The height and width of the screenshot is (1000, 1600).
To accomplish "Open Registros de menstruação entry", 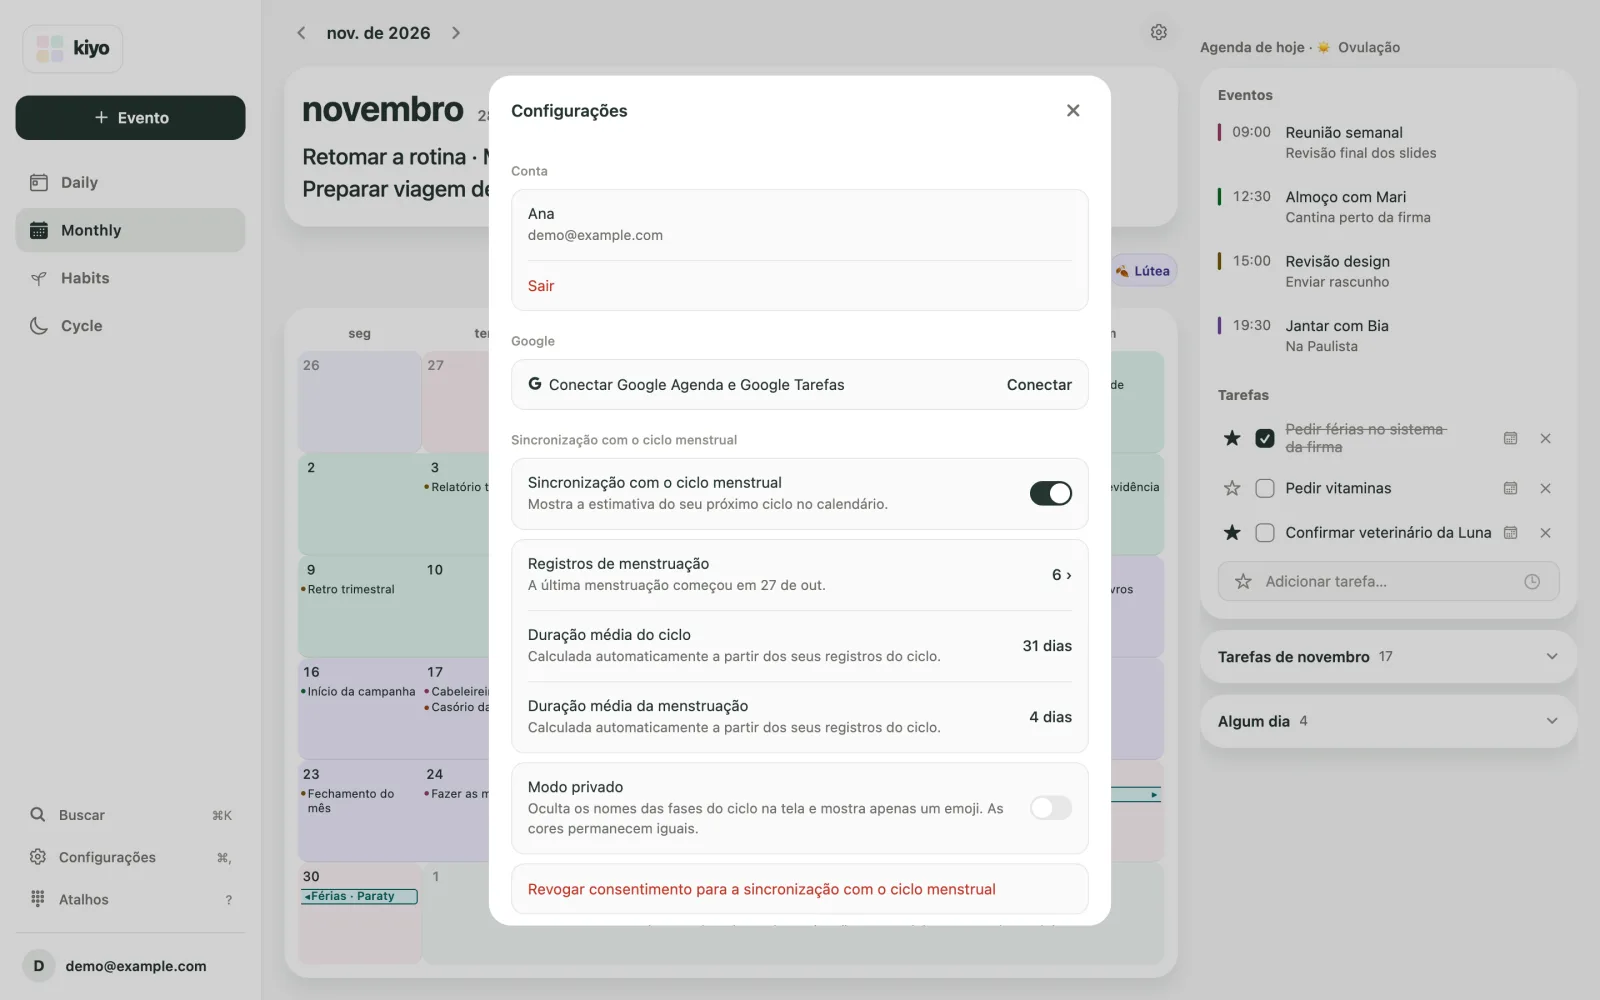I will [800, 575].
